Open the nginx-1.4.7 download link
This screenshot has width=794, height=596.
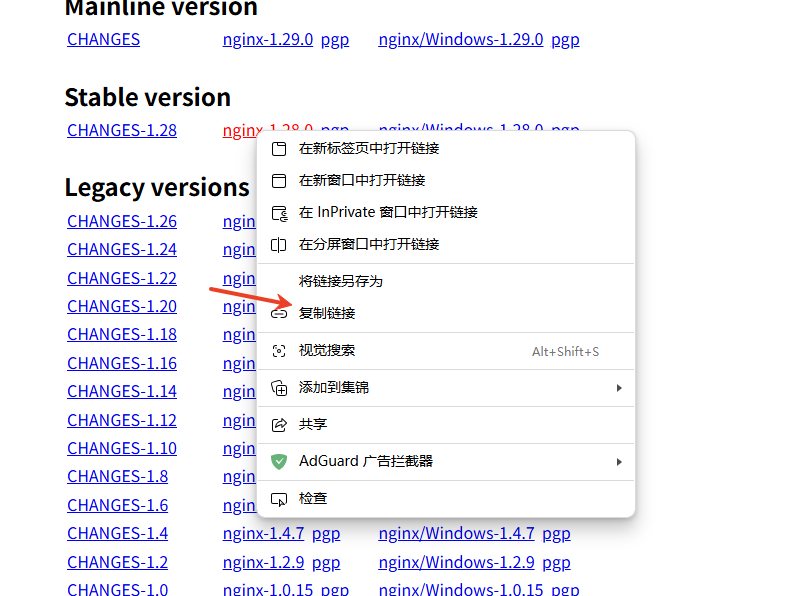pyautogui.click(x=263, y=533)
